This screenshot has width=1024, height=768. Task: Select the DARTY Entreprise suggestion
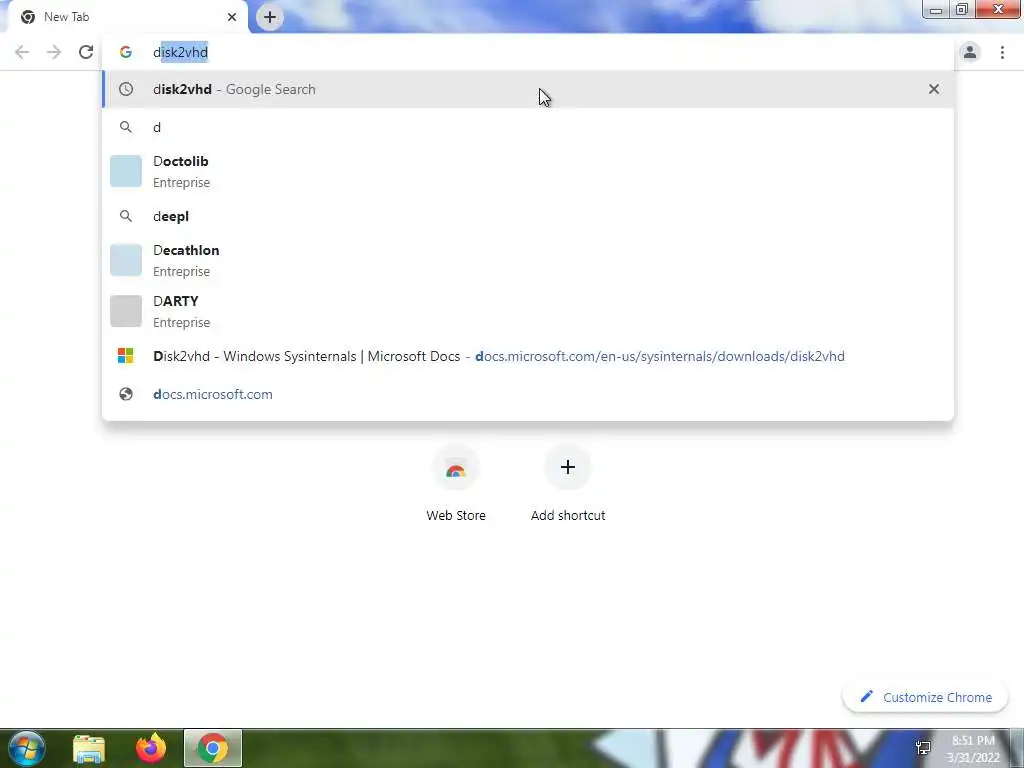[x=528, y=311]
